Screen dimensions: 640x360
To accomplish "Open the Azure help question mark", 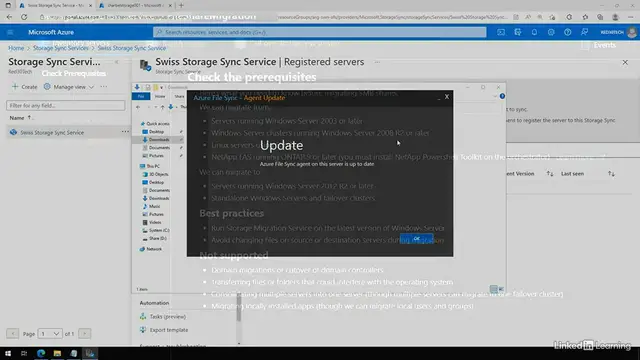I will [568, 32].
